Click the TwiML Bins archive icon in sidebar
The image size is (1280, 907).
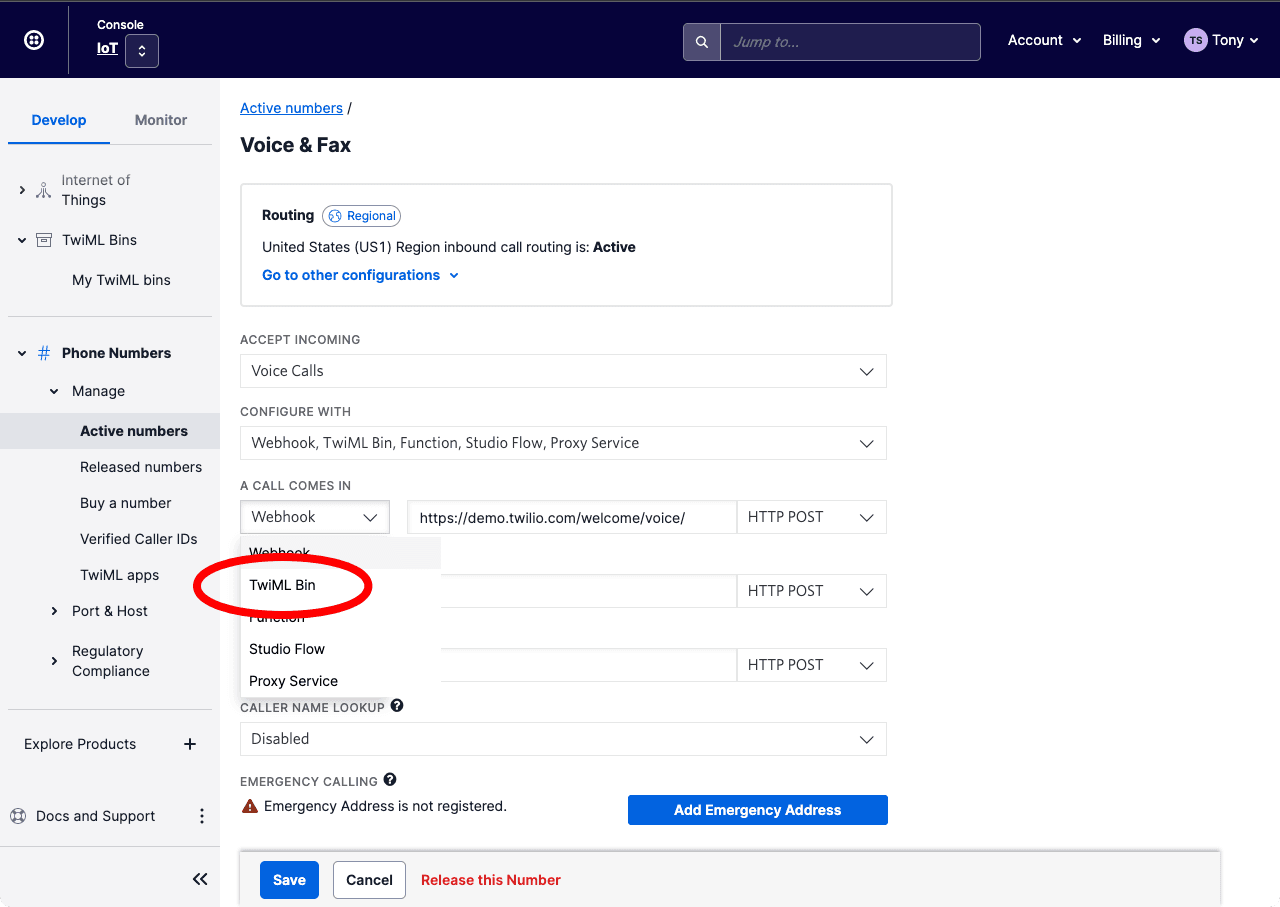pos(43,239)
